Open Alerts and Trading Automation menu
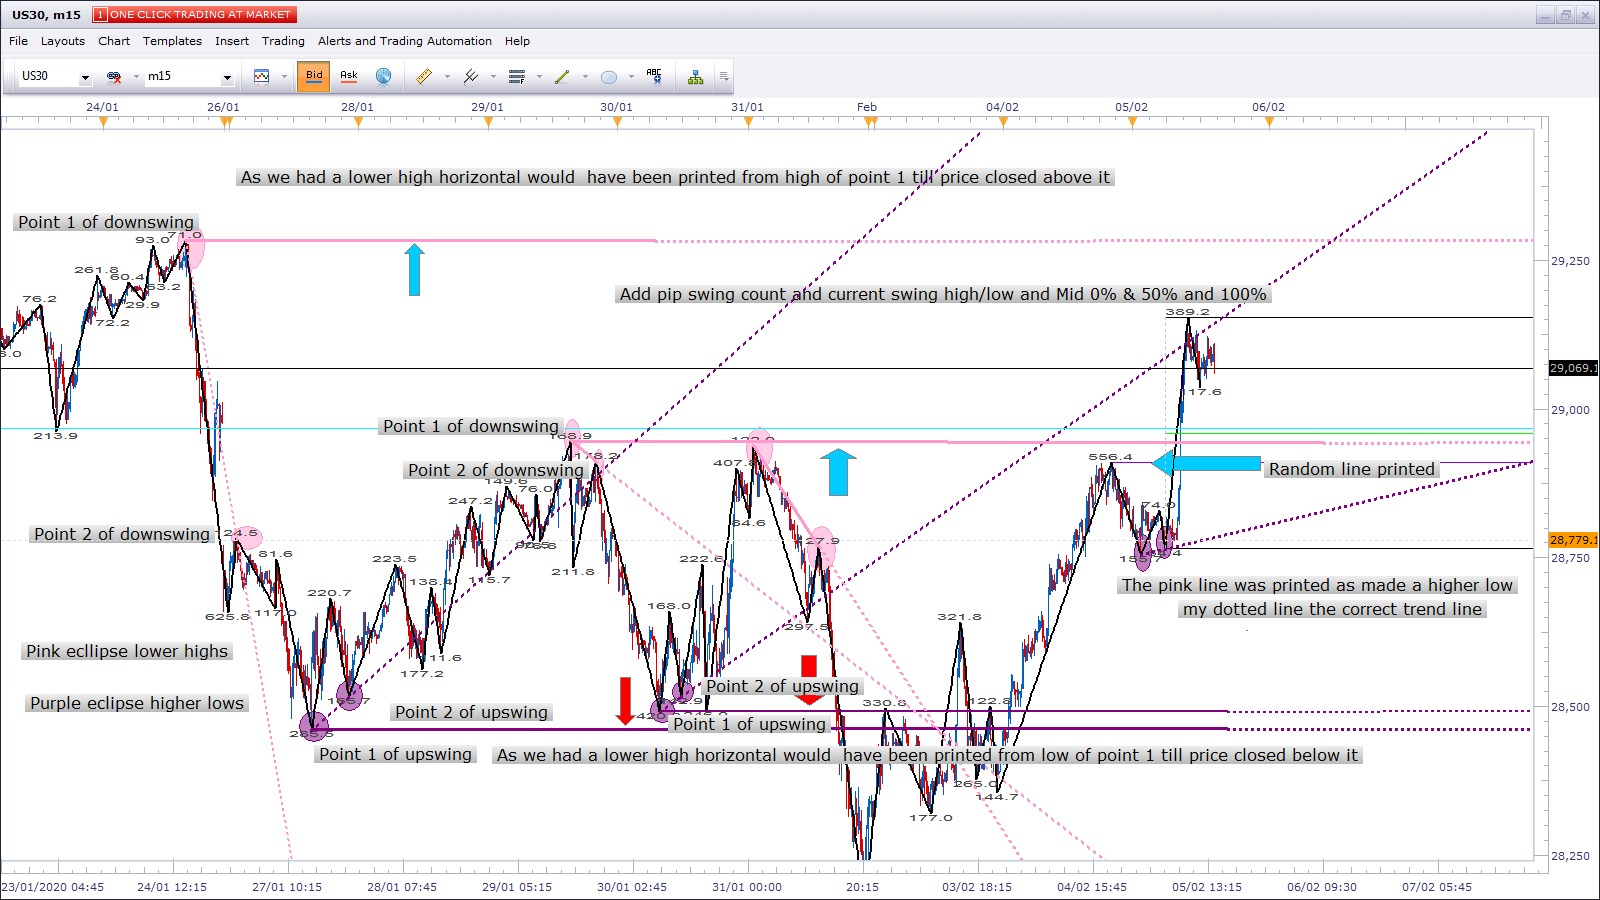Viewport: 1600px width, 900px height. 405,41
